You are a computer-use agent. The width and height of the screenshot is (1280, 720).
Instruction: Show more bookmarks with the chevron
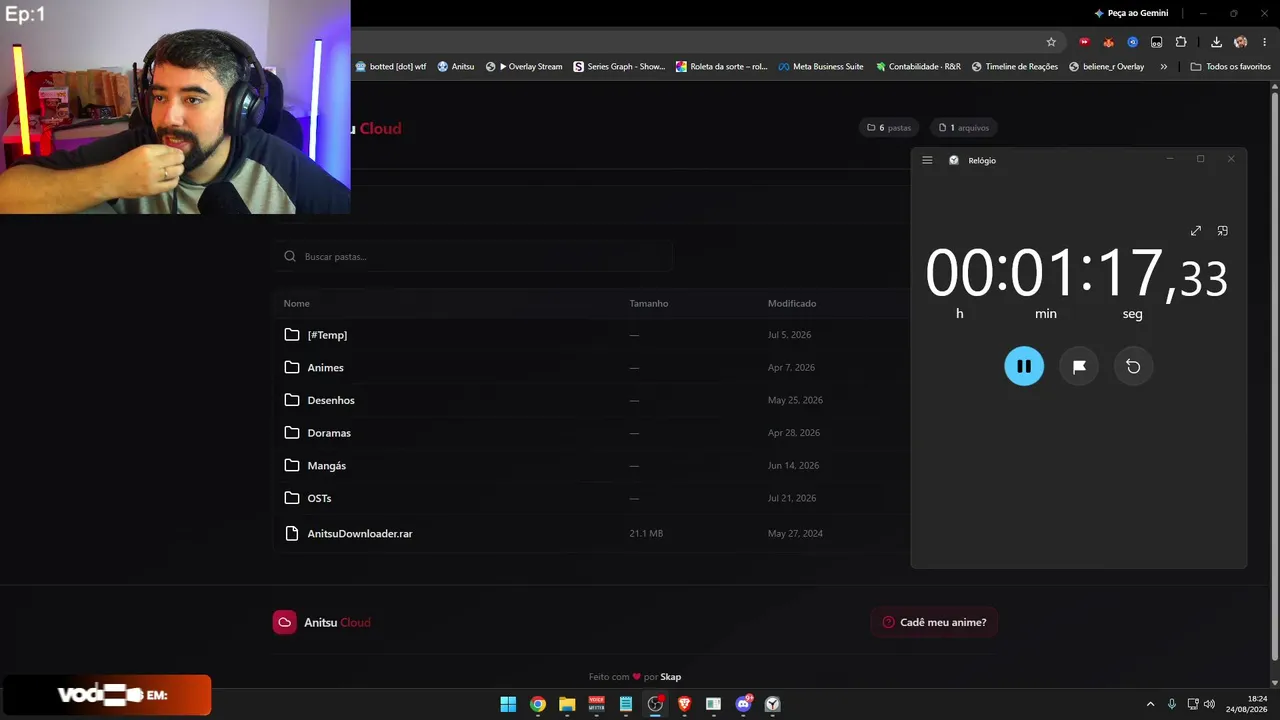coord(1163,67)
